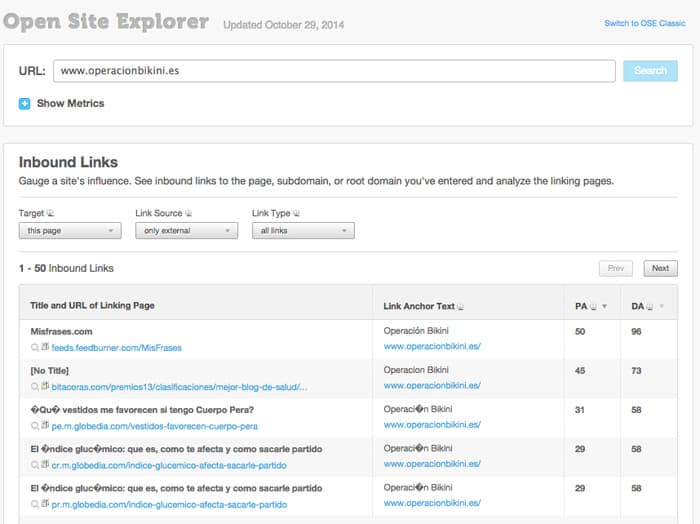Click 'PA' column header label
Viewport: 700px width, 524px height.
coord(581,307)
